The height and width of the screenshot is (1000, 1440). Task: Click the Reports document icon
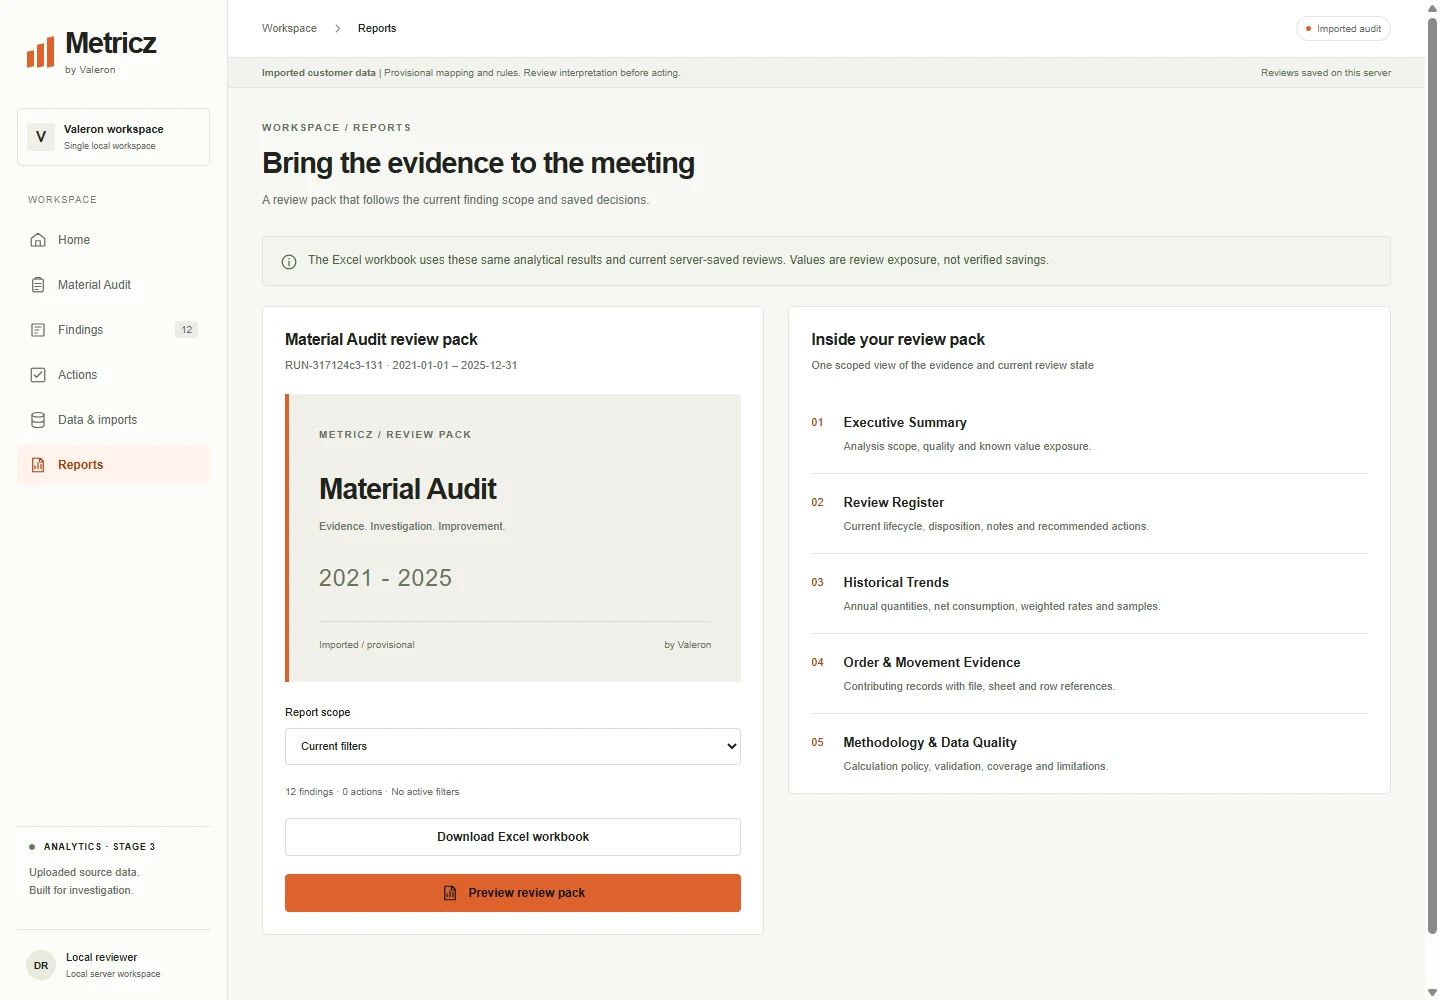(38, 465)
